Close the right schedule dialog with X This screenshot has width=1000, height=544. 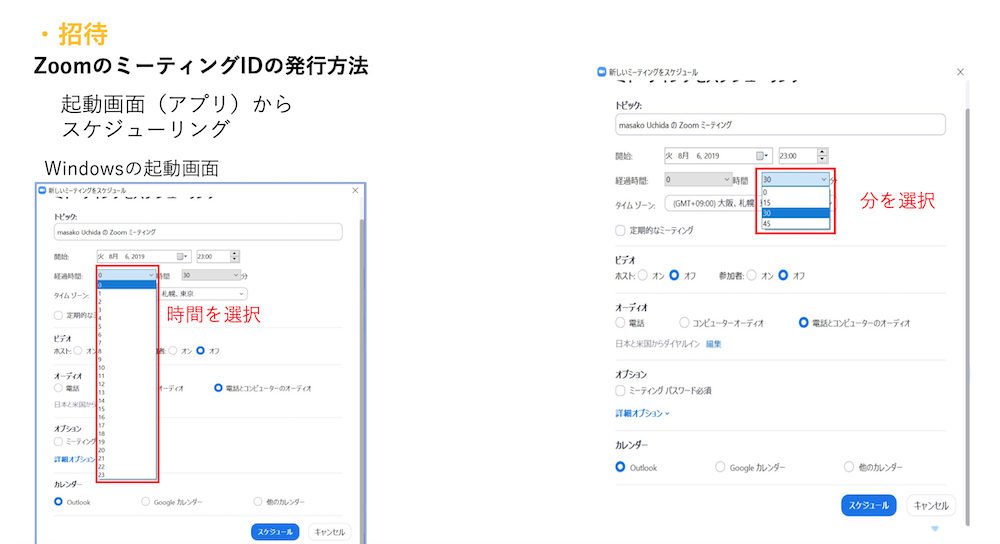(960, 72)
